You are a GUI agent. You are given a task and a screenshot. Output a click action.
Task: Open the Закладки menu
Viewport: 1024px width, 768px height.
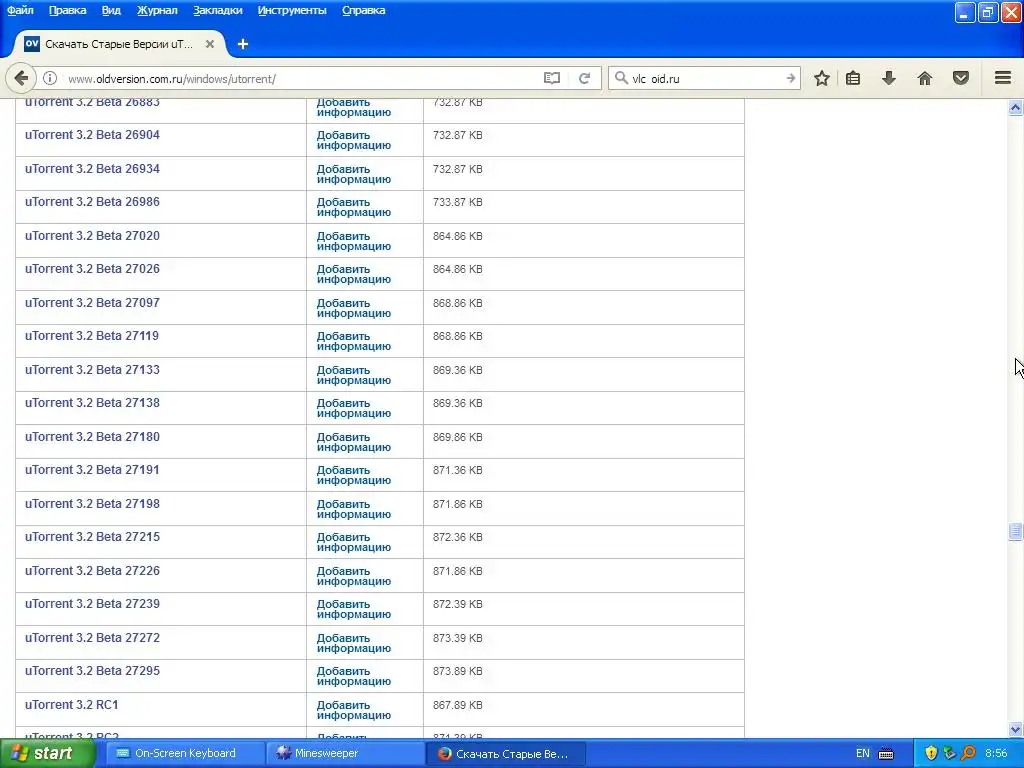(217, 10)
